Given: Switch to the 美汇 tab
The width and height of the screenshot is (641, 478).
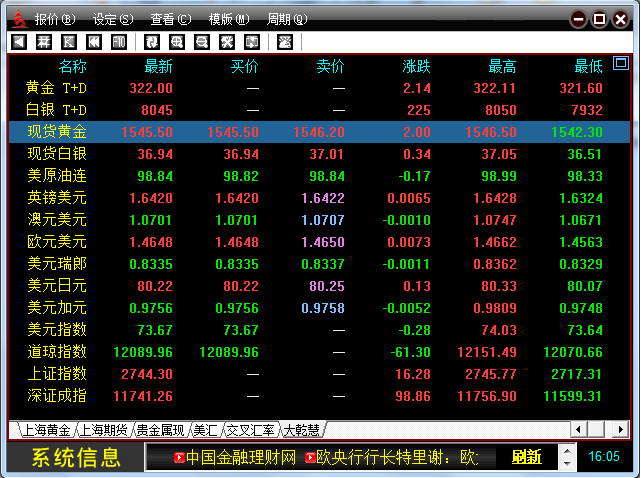Looking at the screenshot, I should point(205,430).
